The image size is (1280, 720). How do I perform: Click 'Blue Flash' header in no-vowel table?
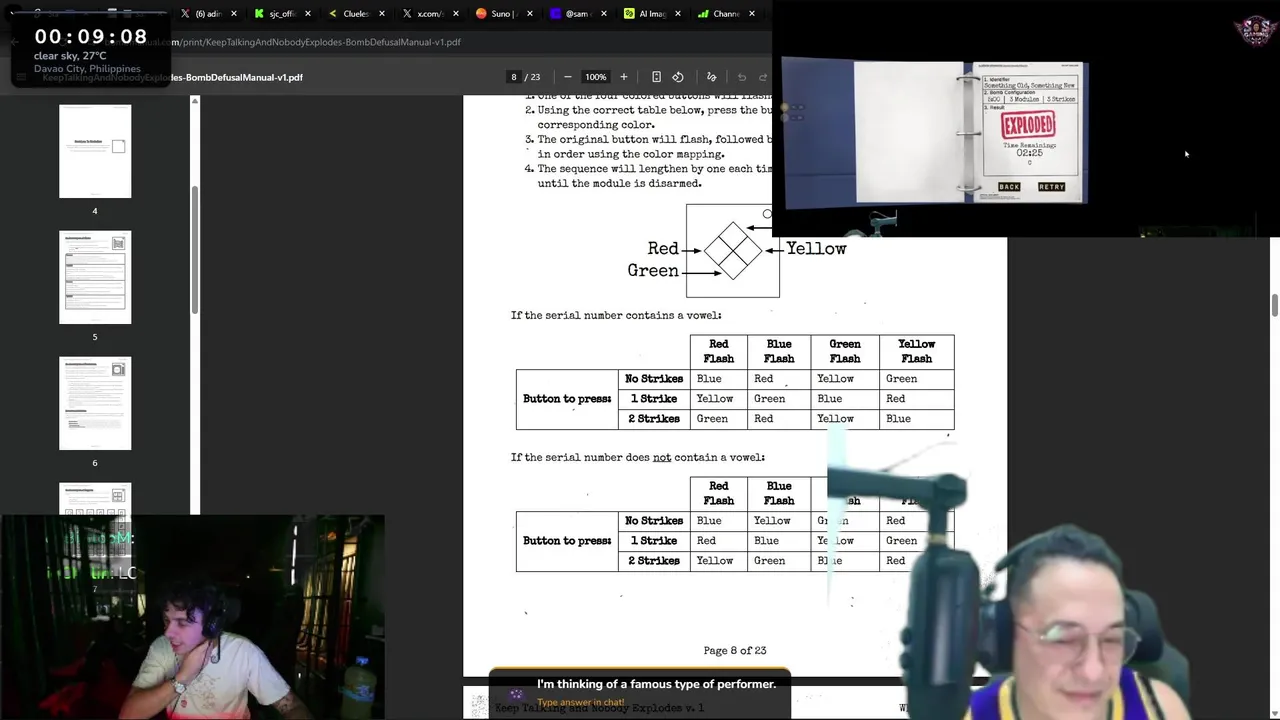[x=779, y=493]
